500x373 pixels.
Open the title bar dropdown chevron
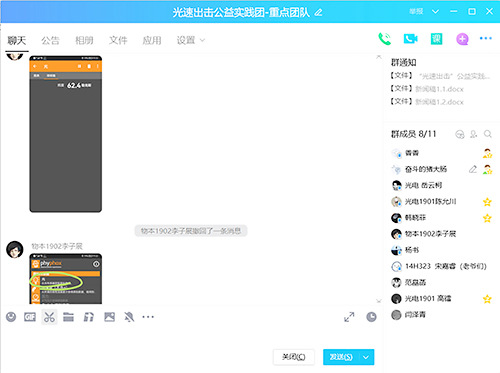pyautogui.click(x=435, y=12)
